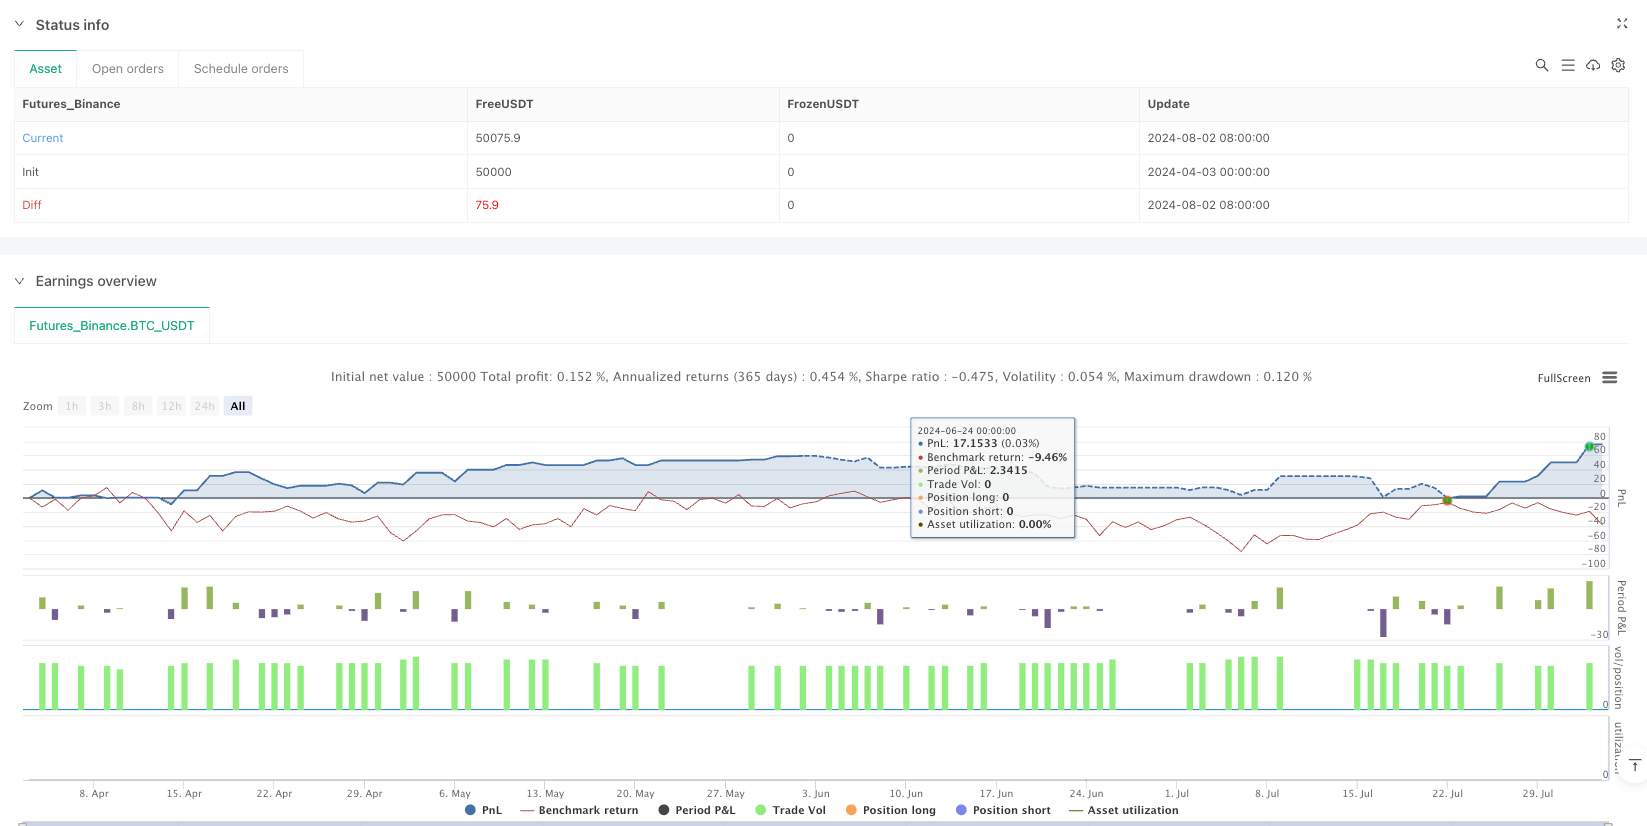This screenshot has height=826, width=1647.
Task: Click the collapse arrows icon at top right
Action: point(1621,24)
